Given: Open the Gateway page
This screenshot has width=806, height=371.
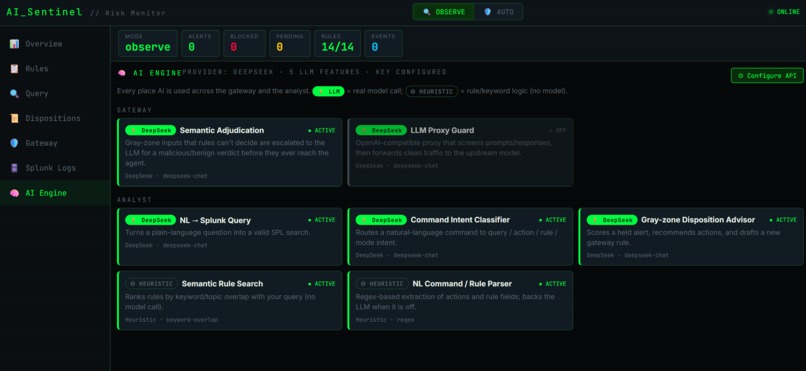Looking at the screenshot, I should coord(55,143).
